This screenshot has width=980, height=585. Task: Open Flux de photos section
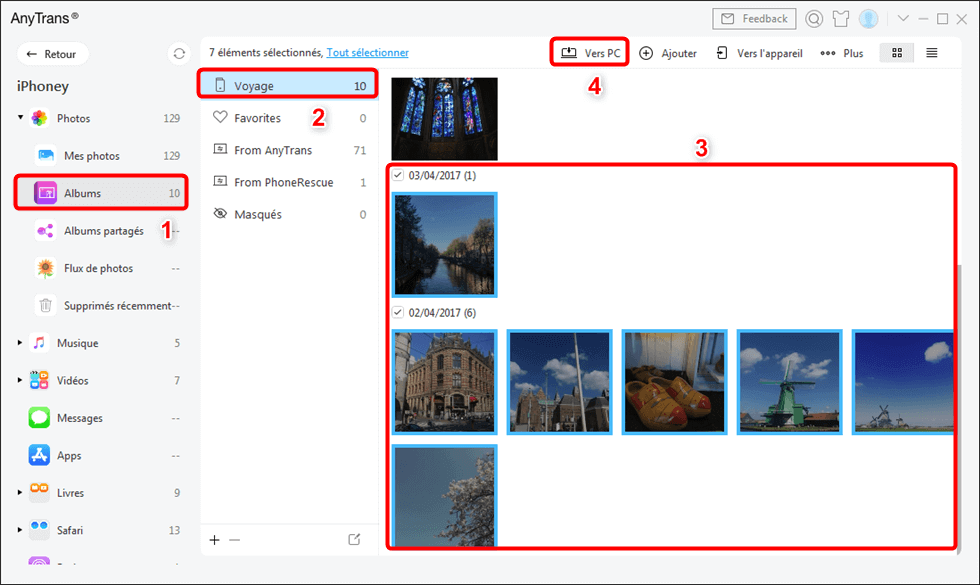tap(101, 268)
